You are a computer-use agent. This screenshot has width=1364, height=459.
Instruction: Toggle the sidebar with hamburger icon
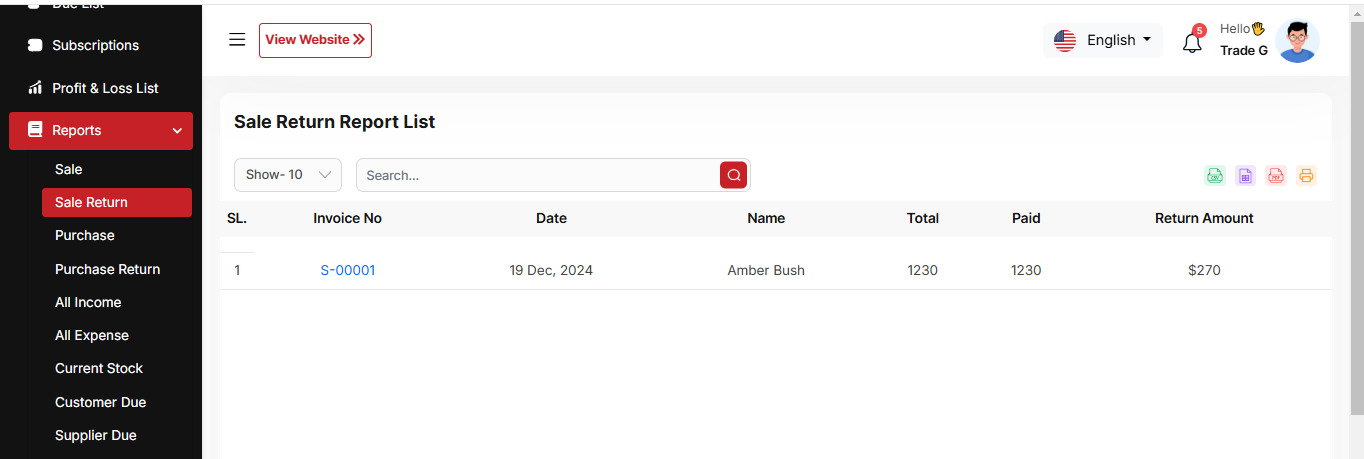(x=237, y=40)
